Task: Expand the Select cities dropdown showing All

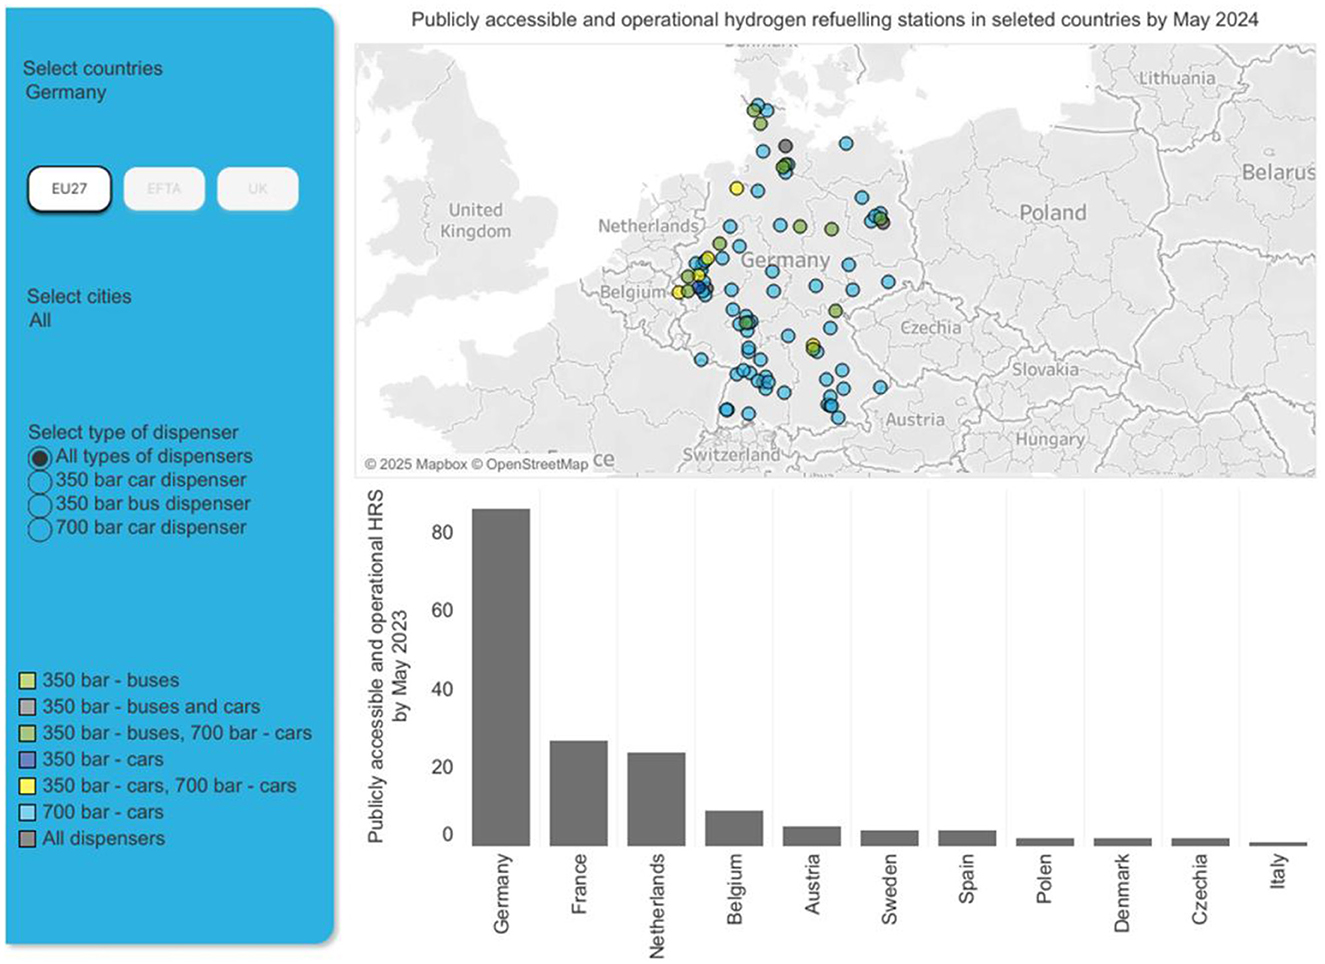Action: click(40, 320)
